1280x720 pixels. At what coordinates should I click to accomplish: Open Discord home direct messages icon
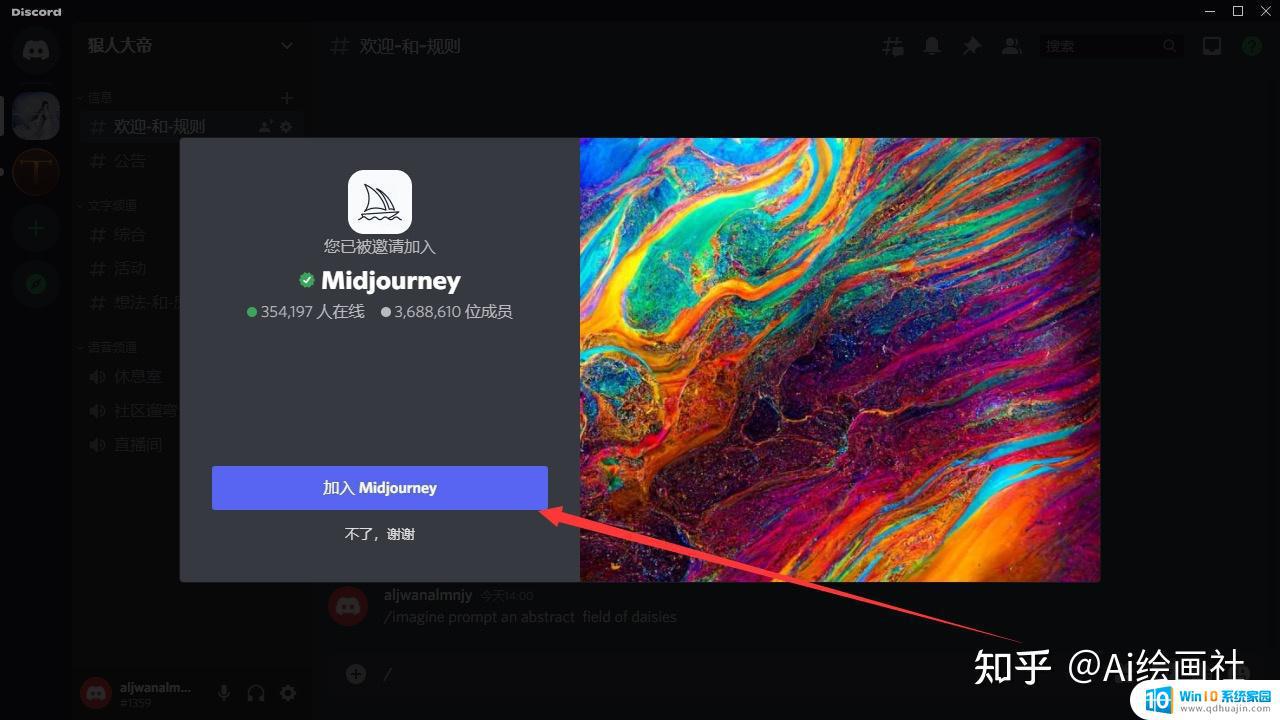point(36,50)
